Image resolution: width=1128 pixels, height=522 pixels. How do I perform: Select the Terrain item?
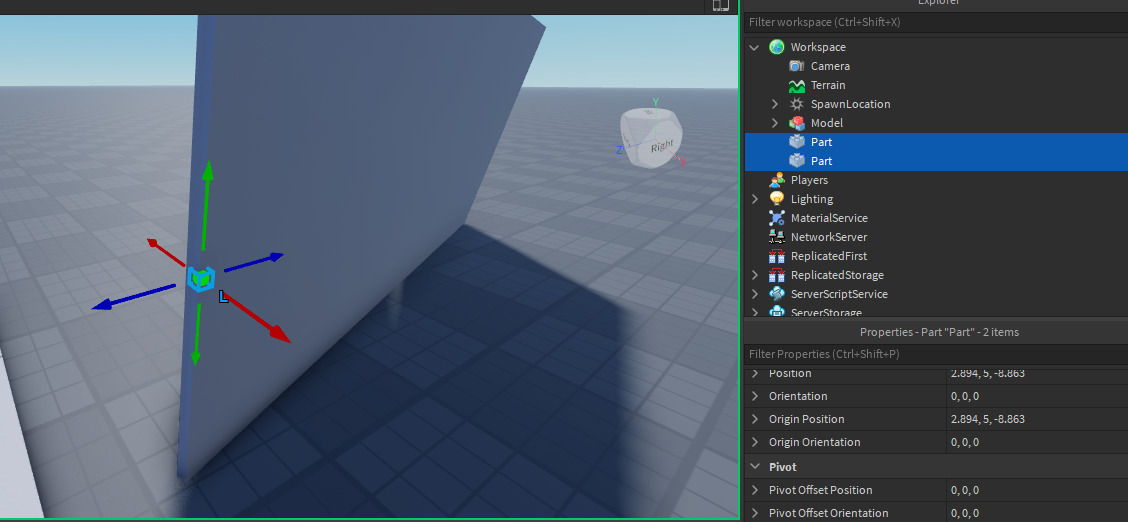coord(828,86)
